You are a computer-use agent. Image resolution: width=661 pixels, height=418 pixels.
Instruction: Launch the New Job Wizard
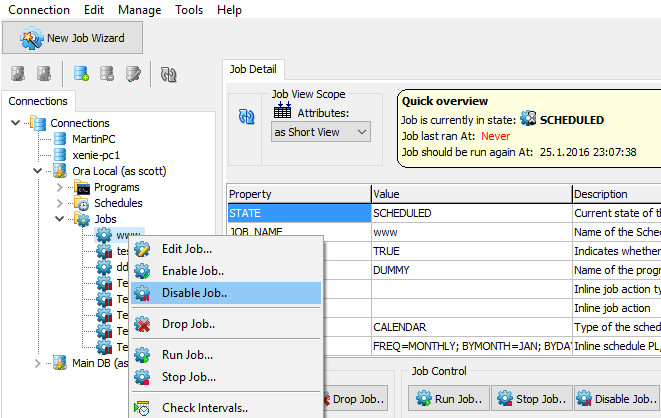pos(73,38)
